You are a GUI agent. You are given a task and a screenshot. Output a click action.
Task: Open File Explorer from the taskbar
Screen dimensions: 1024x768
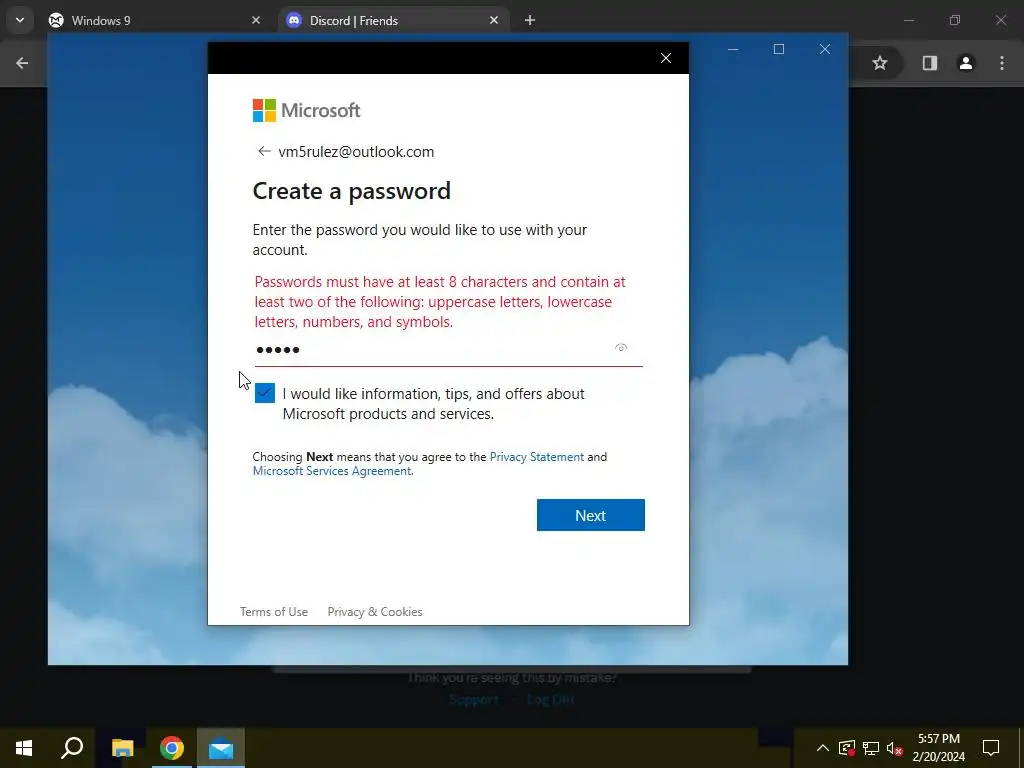coord(122,748)
